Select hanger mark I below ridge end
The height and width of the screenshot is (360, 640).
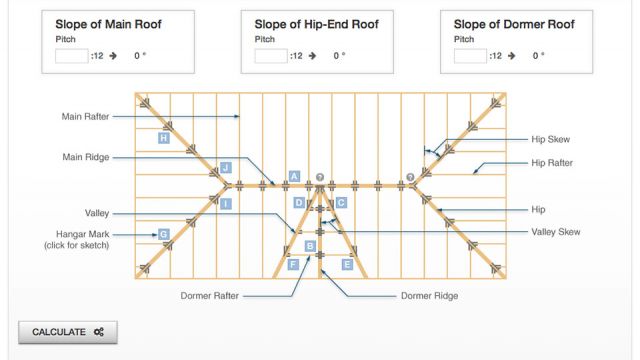[x=226, y=204]
